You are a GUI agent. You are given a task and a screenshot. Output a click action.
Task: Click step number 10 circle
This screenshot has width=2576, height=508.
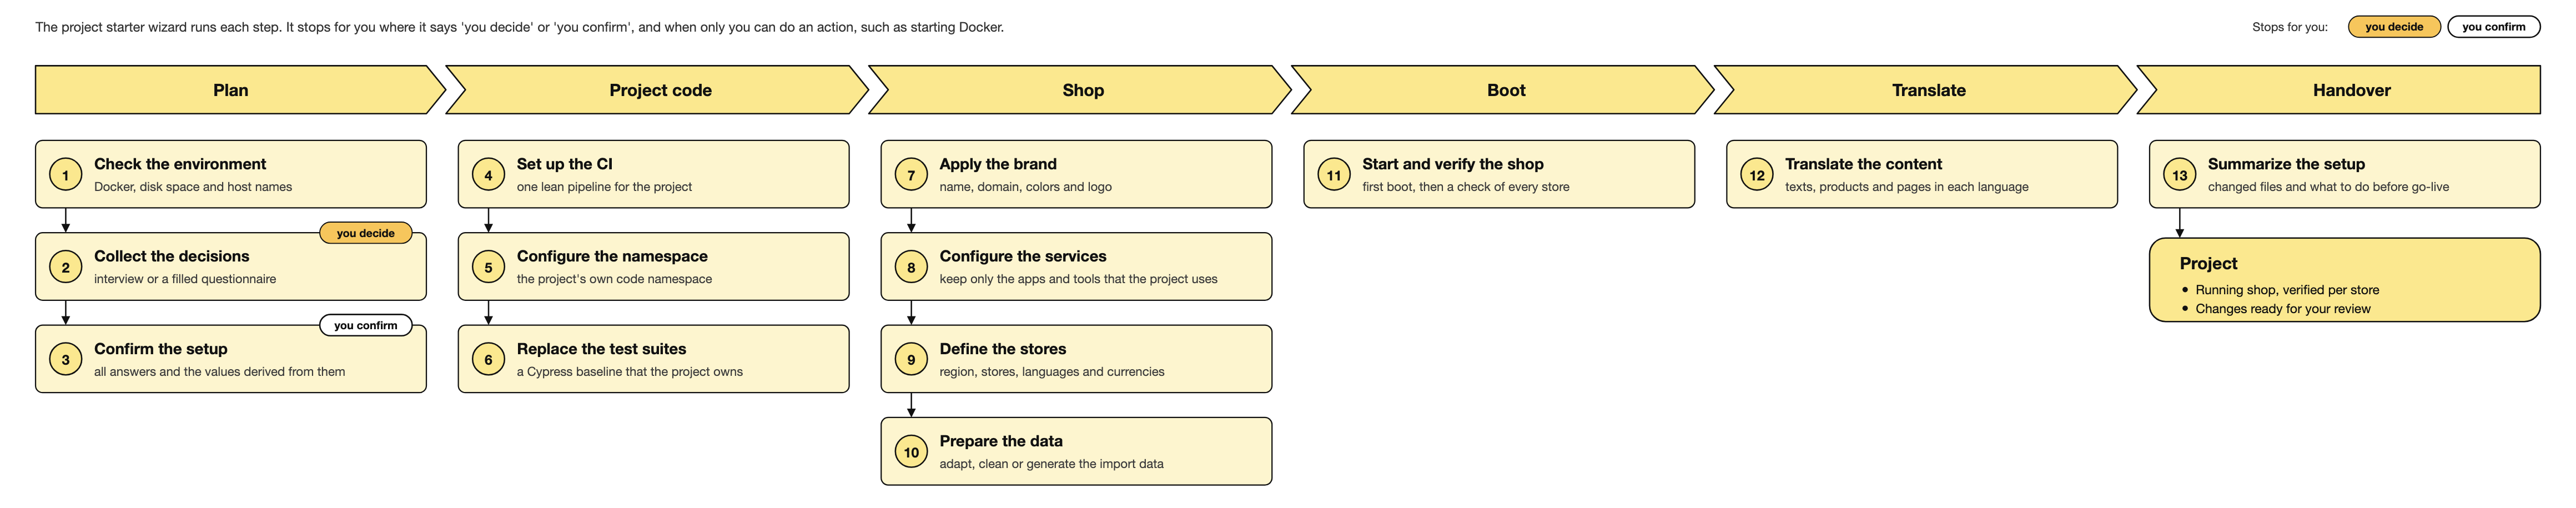911,452
